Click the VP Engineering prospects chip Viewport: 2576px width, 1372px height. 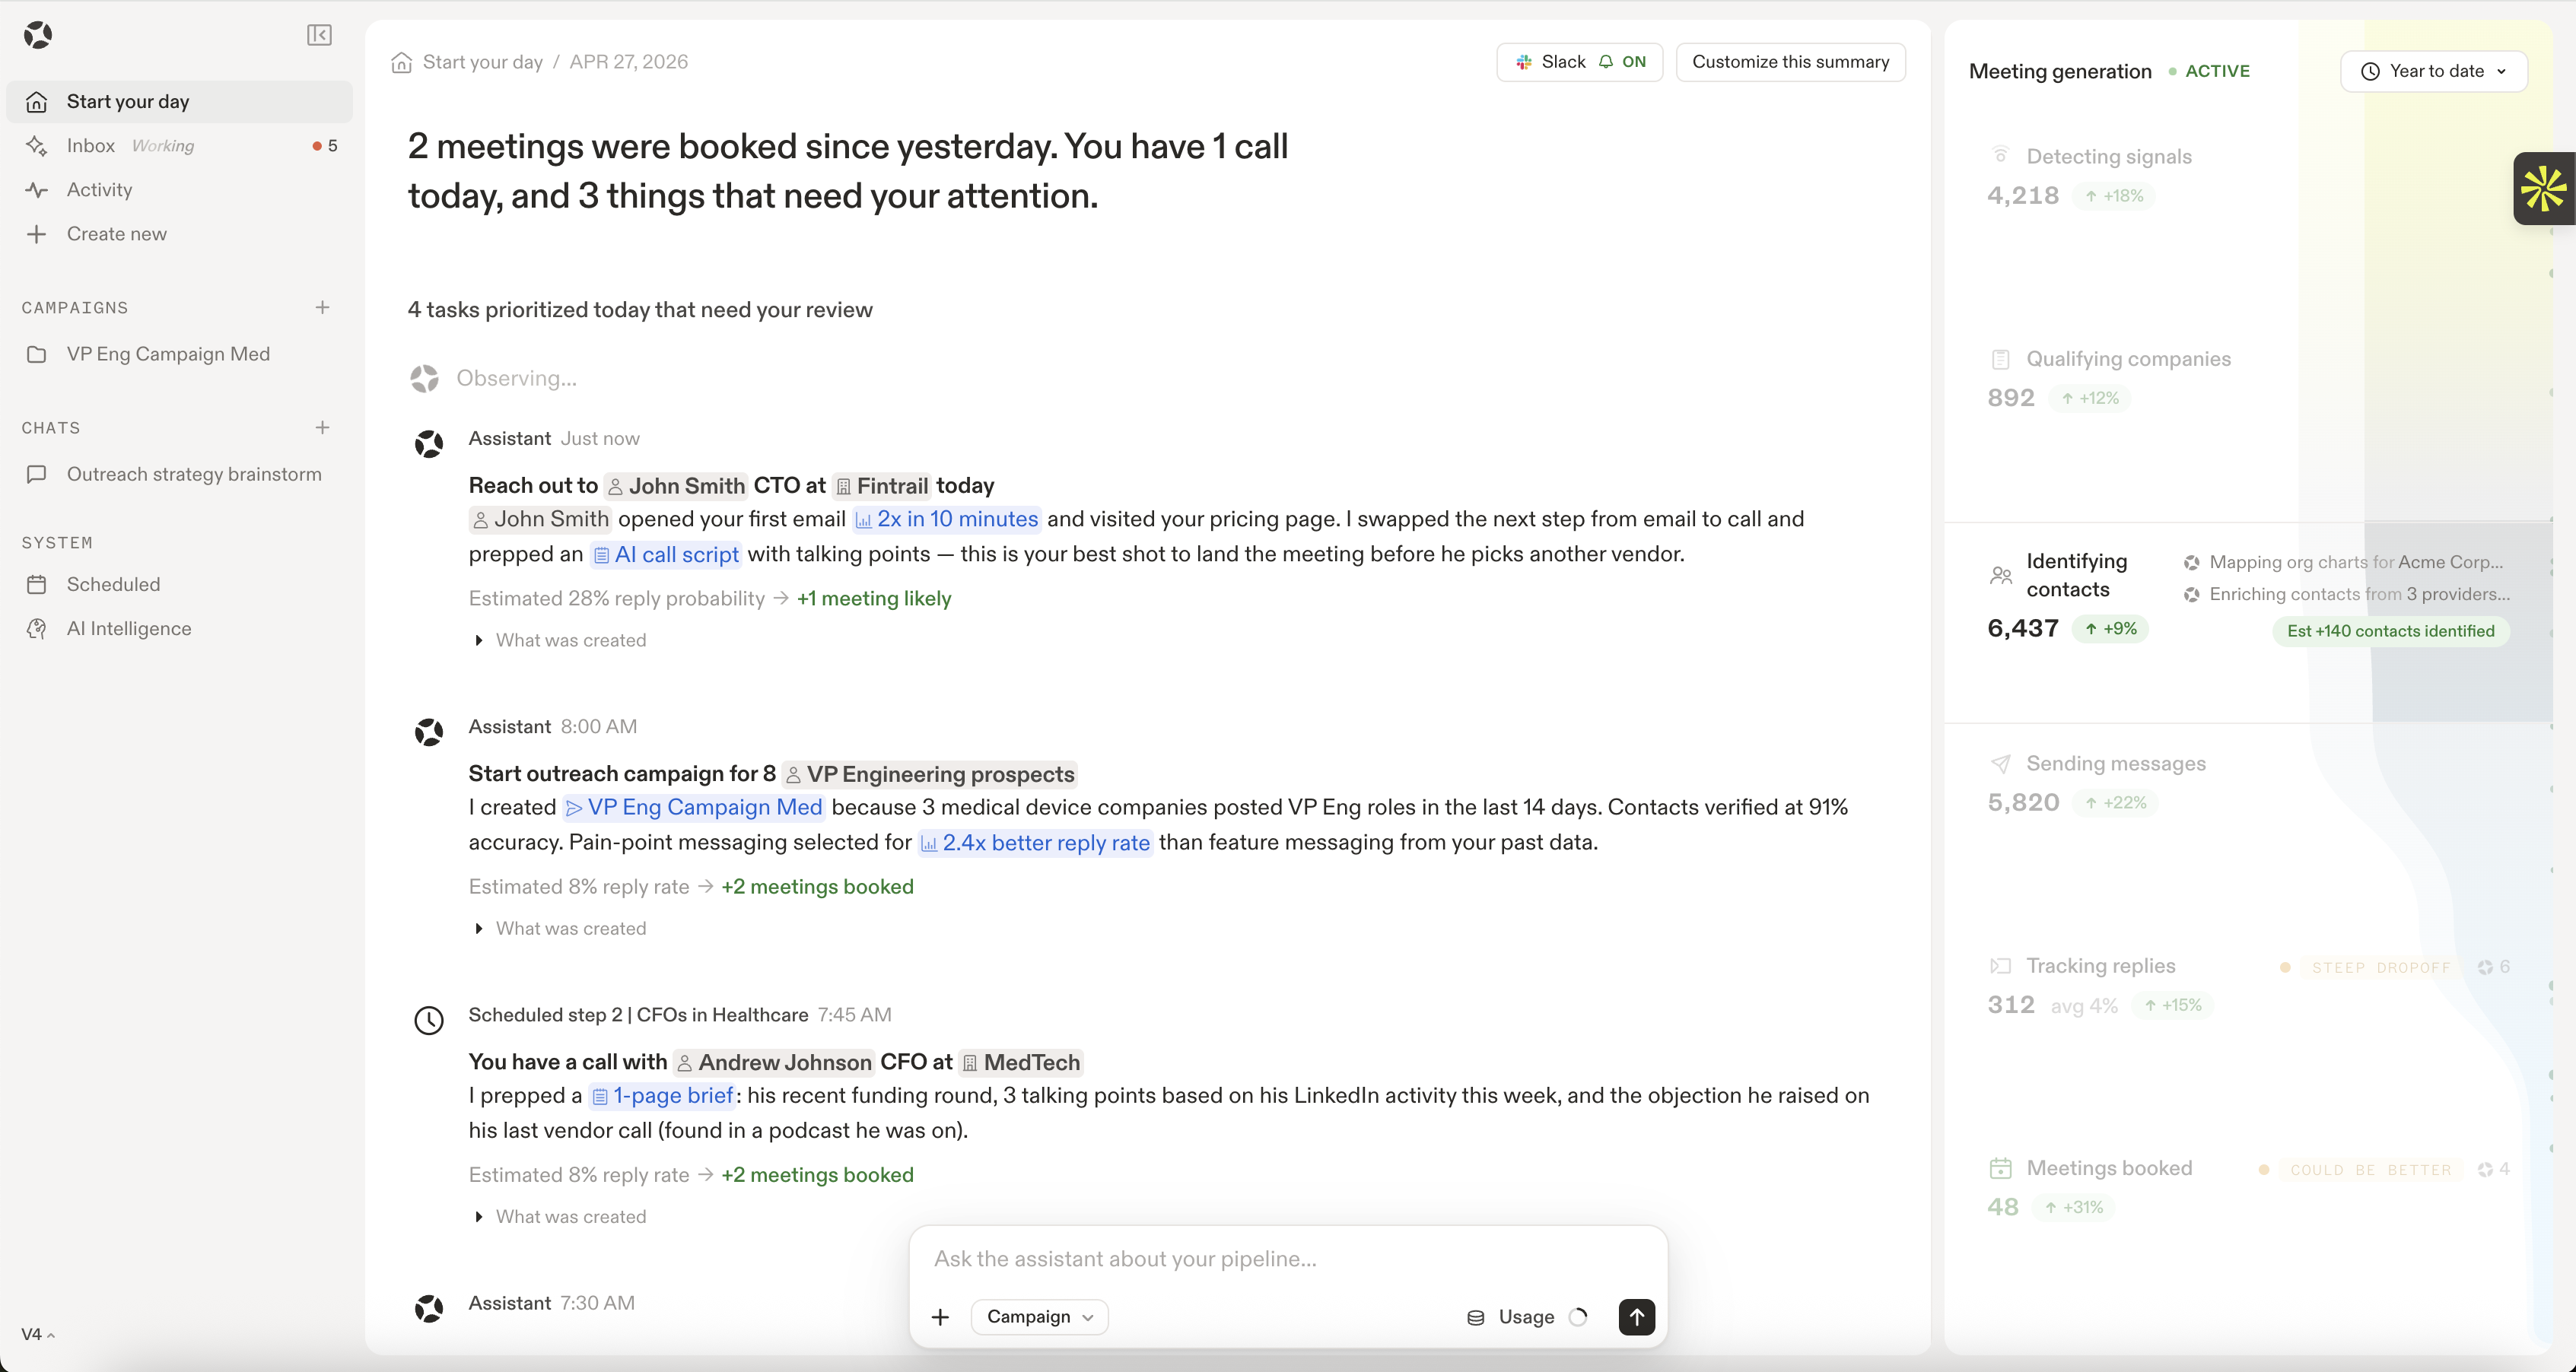(x=929, y=774)
